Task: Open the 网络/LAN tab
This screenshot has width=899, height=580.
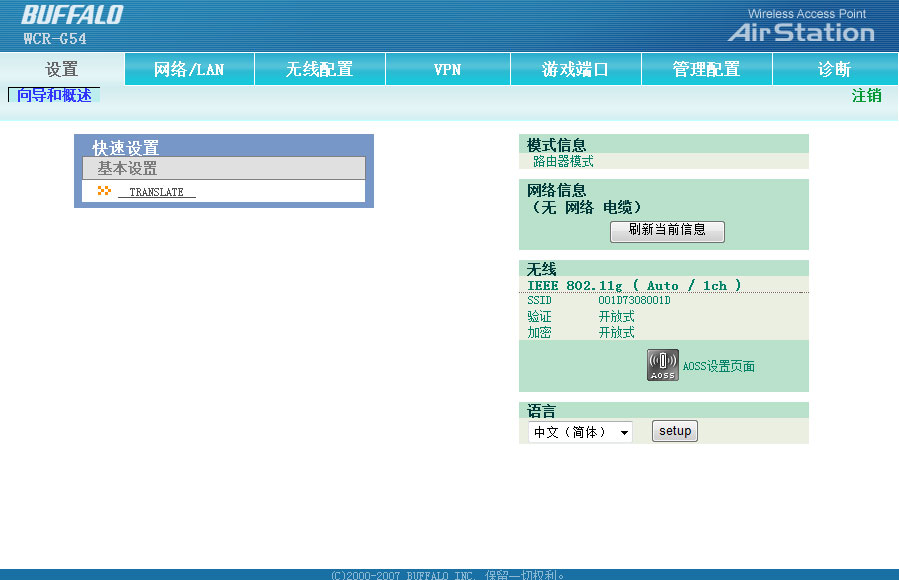Action: point(189,69)
